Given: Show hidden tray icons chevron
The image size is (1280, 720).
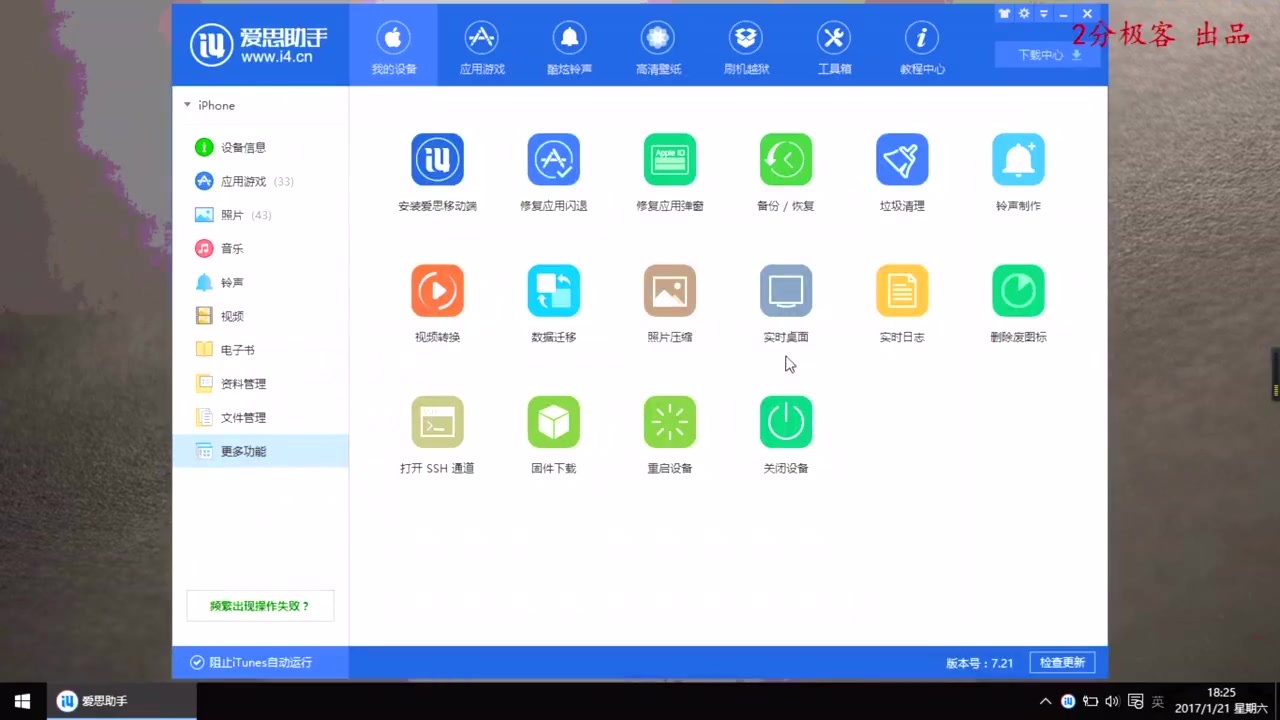Looking at the screenshot, I should [1046, 701].
